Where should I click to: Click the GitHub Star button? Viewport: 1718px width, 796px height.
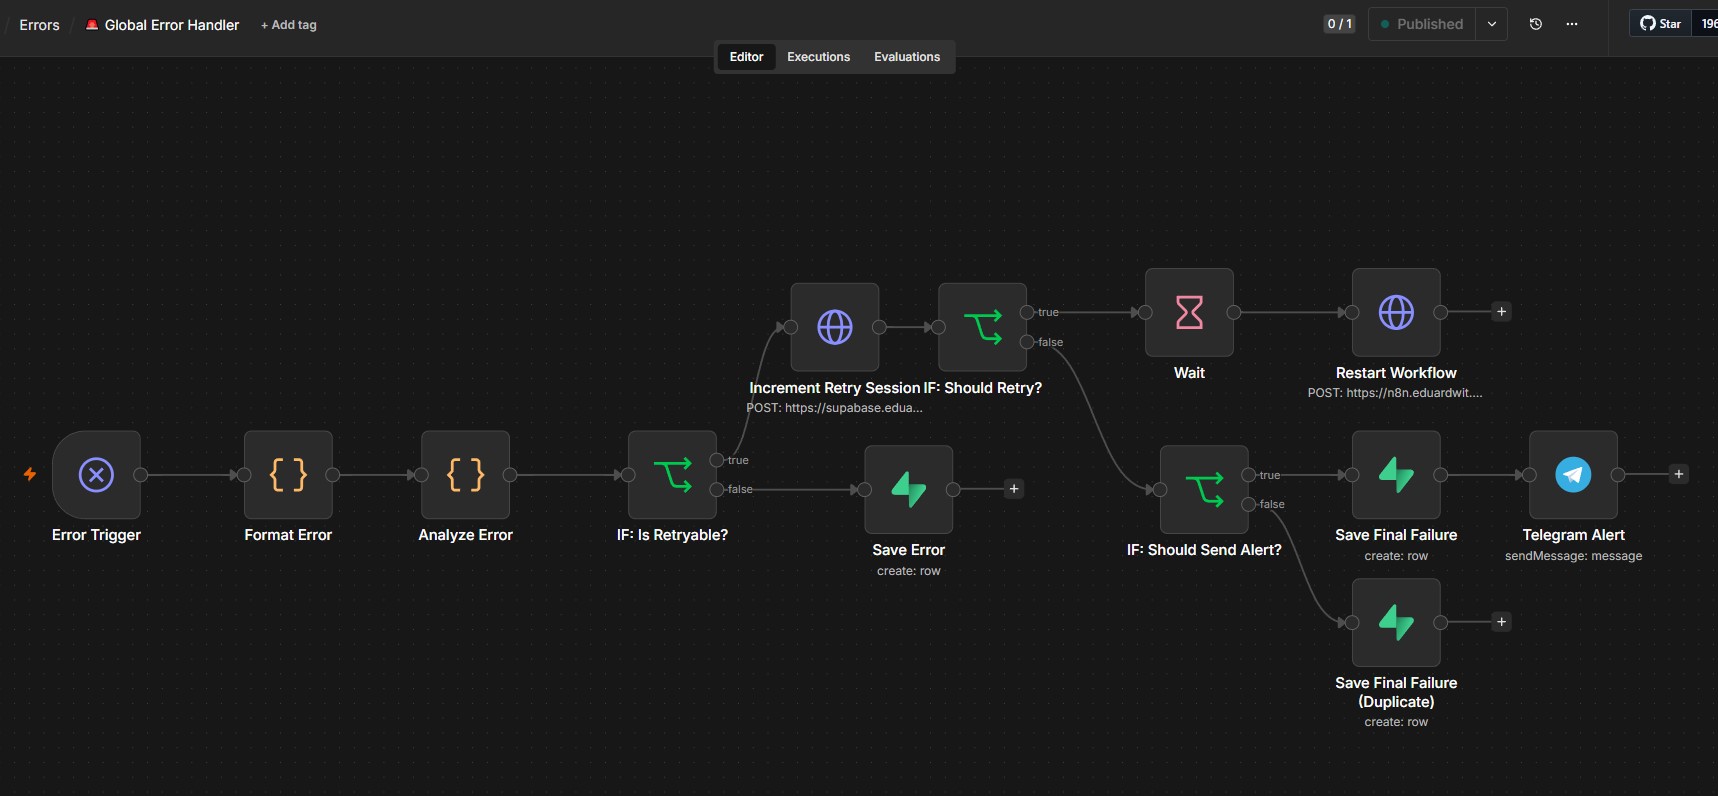click(x=1660, y=24)
